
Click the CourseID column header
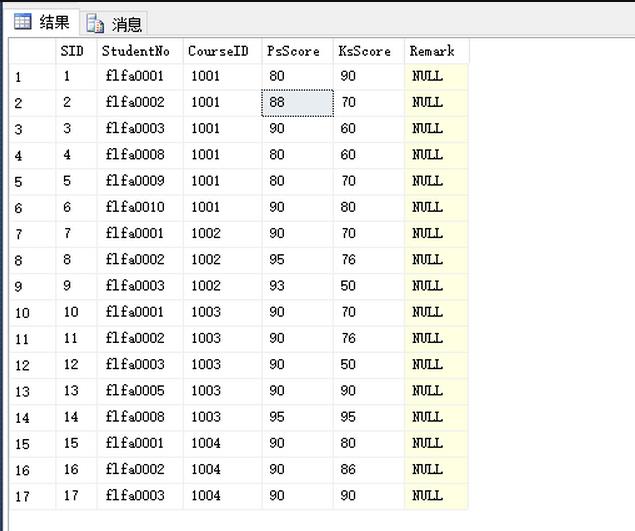click(222, 51)
